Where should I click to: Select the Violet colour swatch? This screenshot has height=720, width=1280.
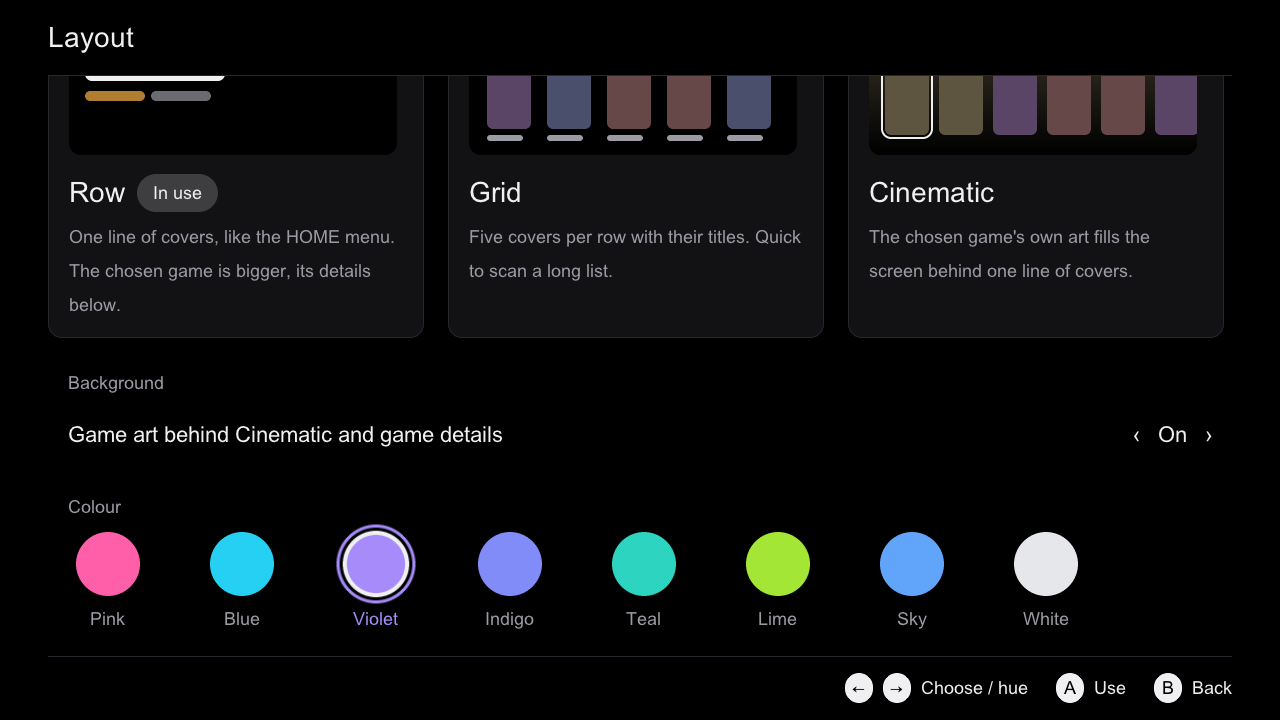point(376,564)
